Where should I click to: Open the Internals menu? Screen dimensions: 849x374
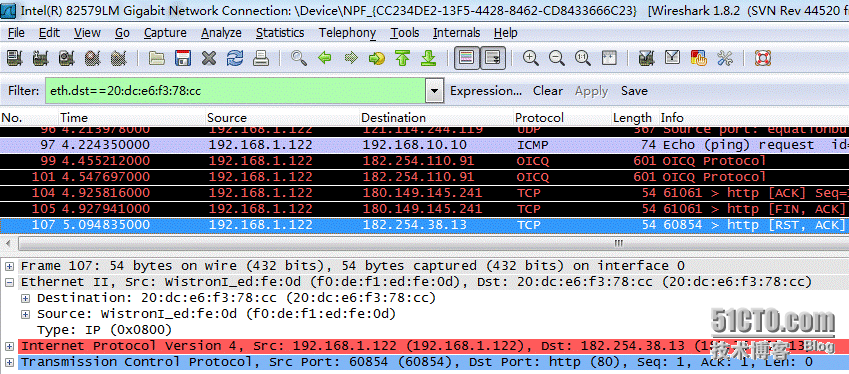(456, 33)
